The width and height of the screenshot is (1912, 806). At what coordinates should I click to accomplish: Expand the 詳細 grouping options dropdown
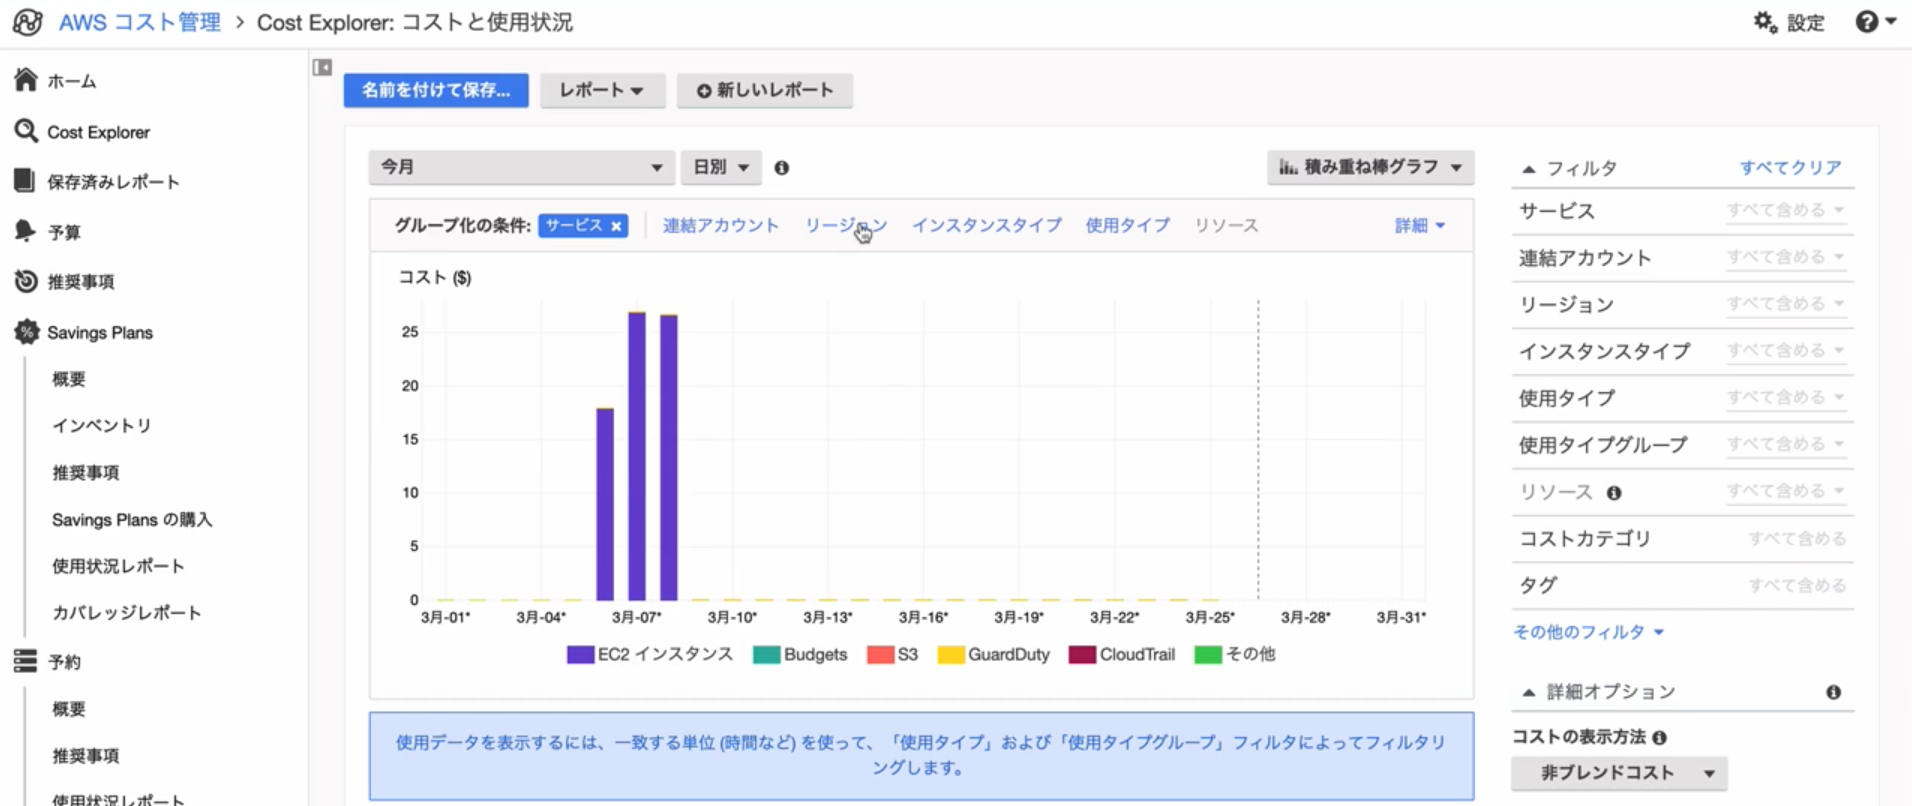click(x=1420, y=226)
